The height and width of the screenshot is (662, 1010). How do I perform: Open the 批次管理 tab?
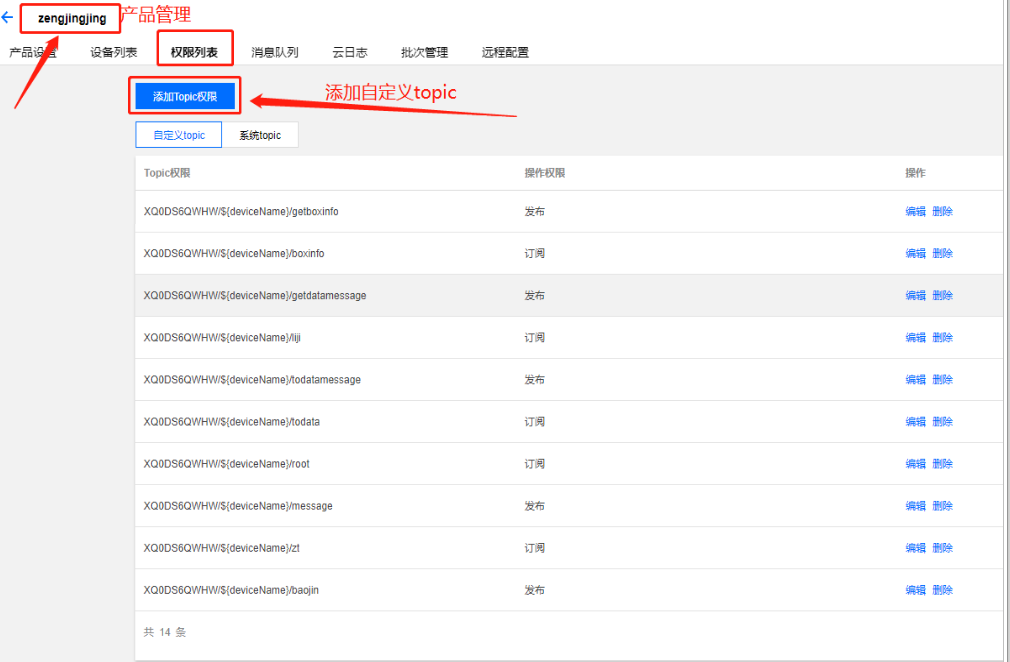tap(424, 53)
